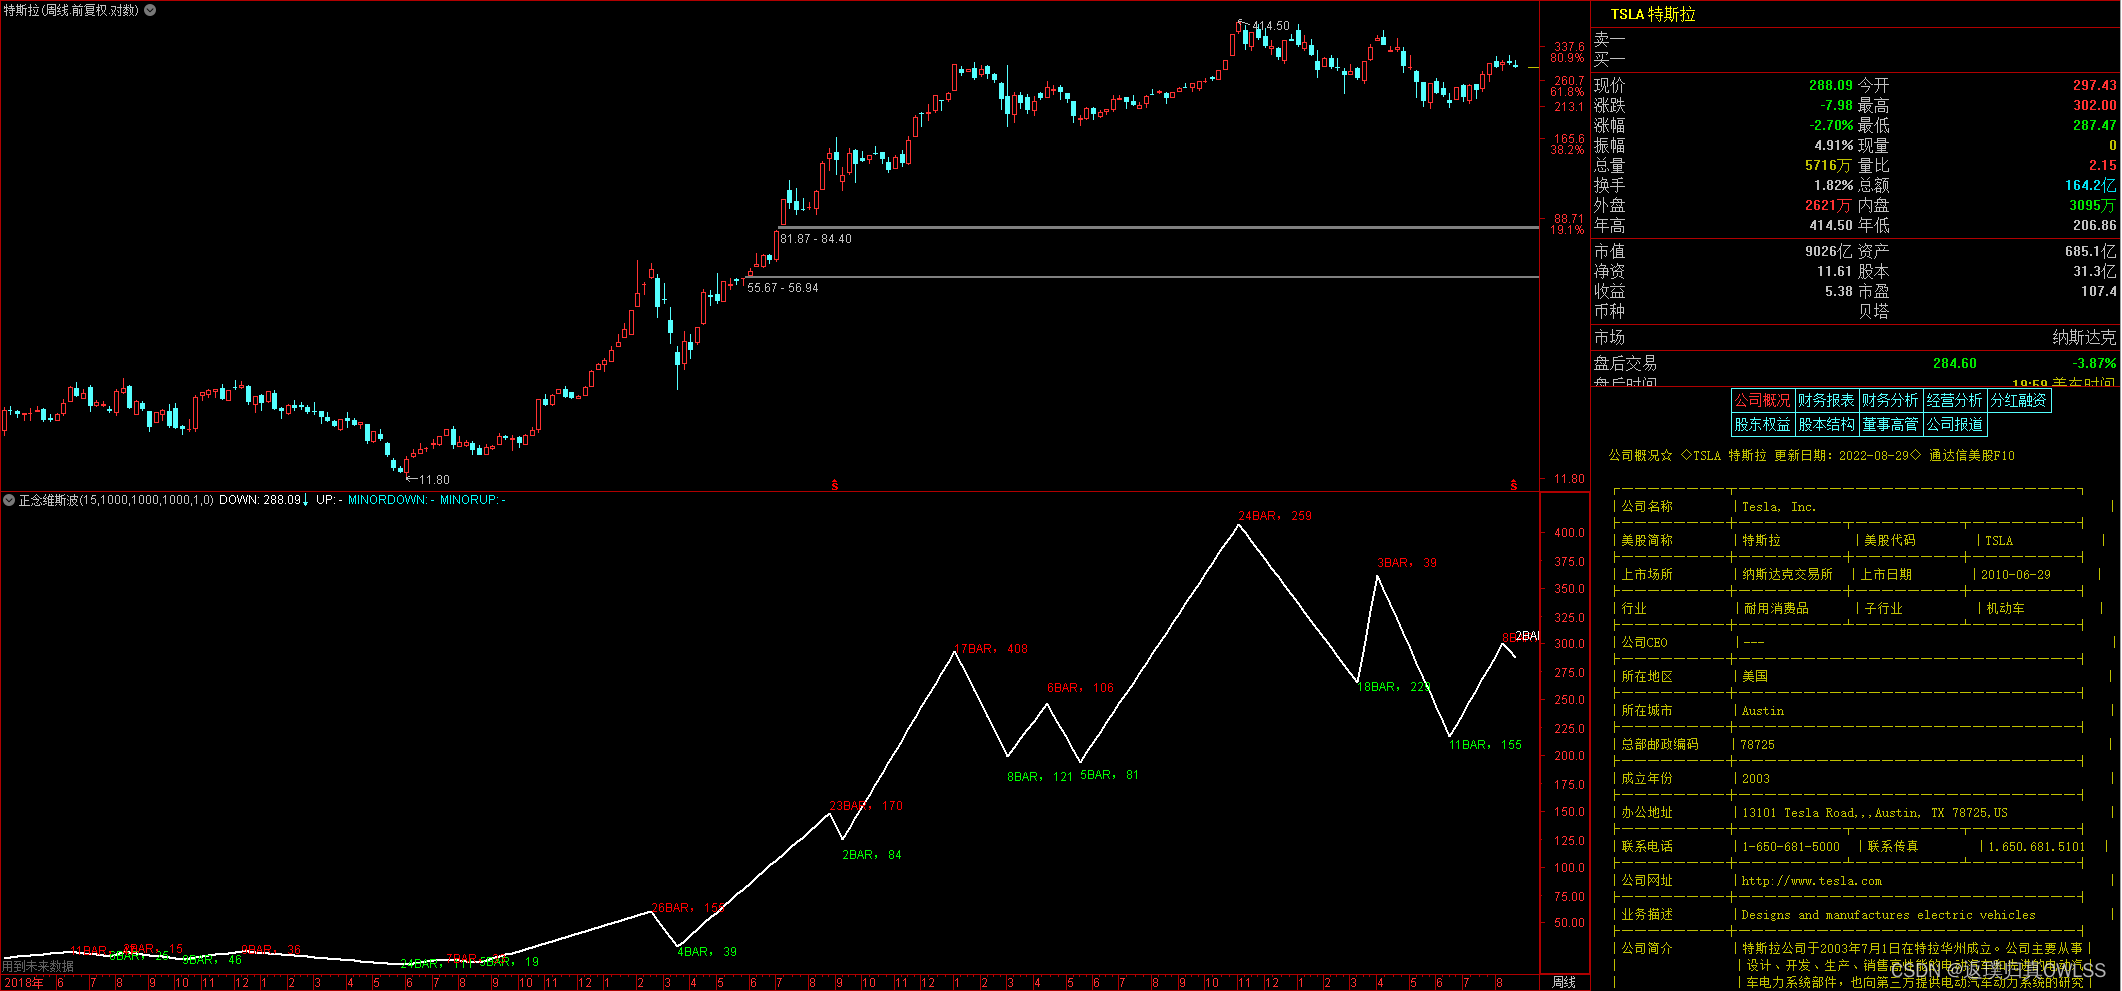Screen dimensions: 2122x991
Task: Switch to the 公司报道 tab
Action: click(x=1954, y=424)
